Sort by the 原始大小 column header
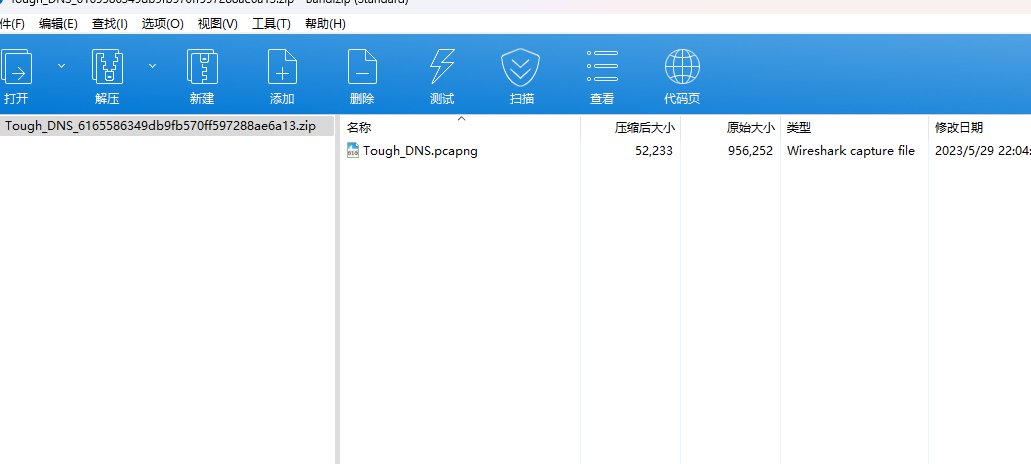Screen dimensions: 1031x464 click(x=750, y=128)
